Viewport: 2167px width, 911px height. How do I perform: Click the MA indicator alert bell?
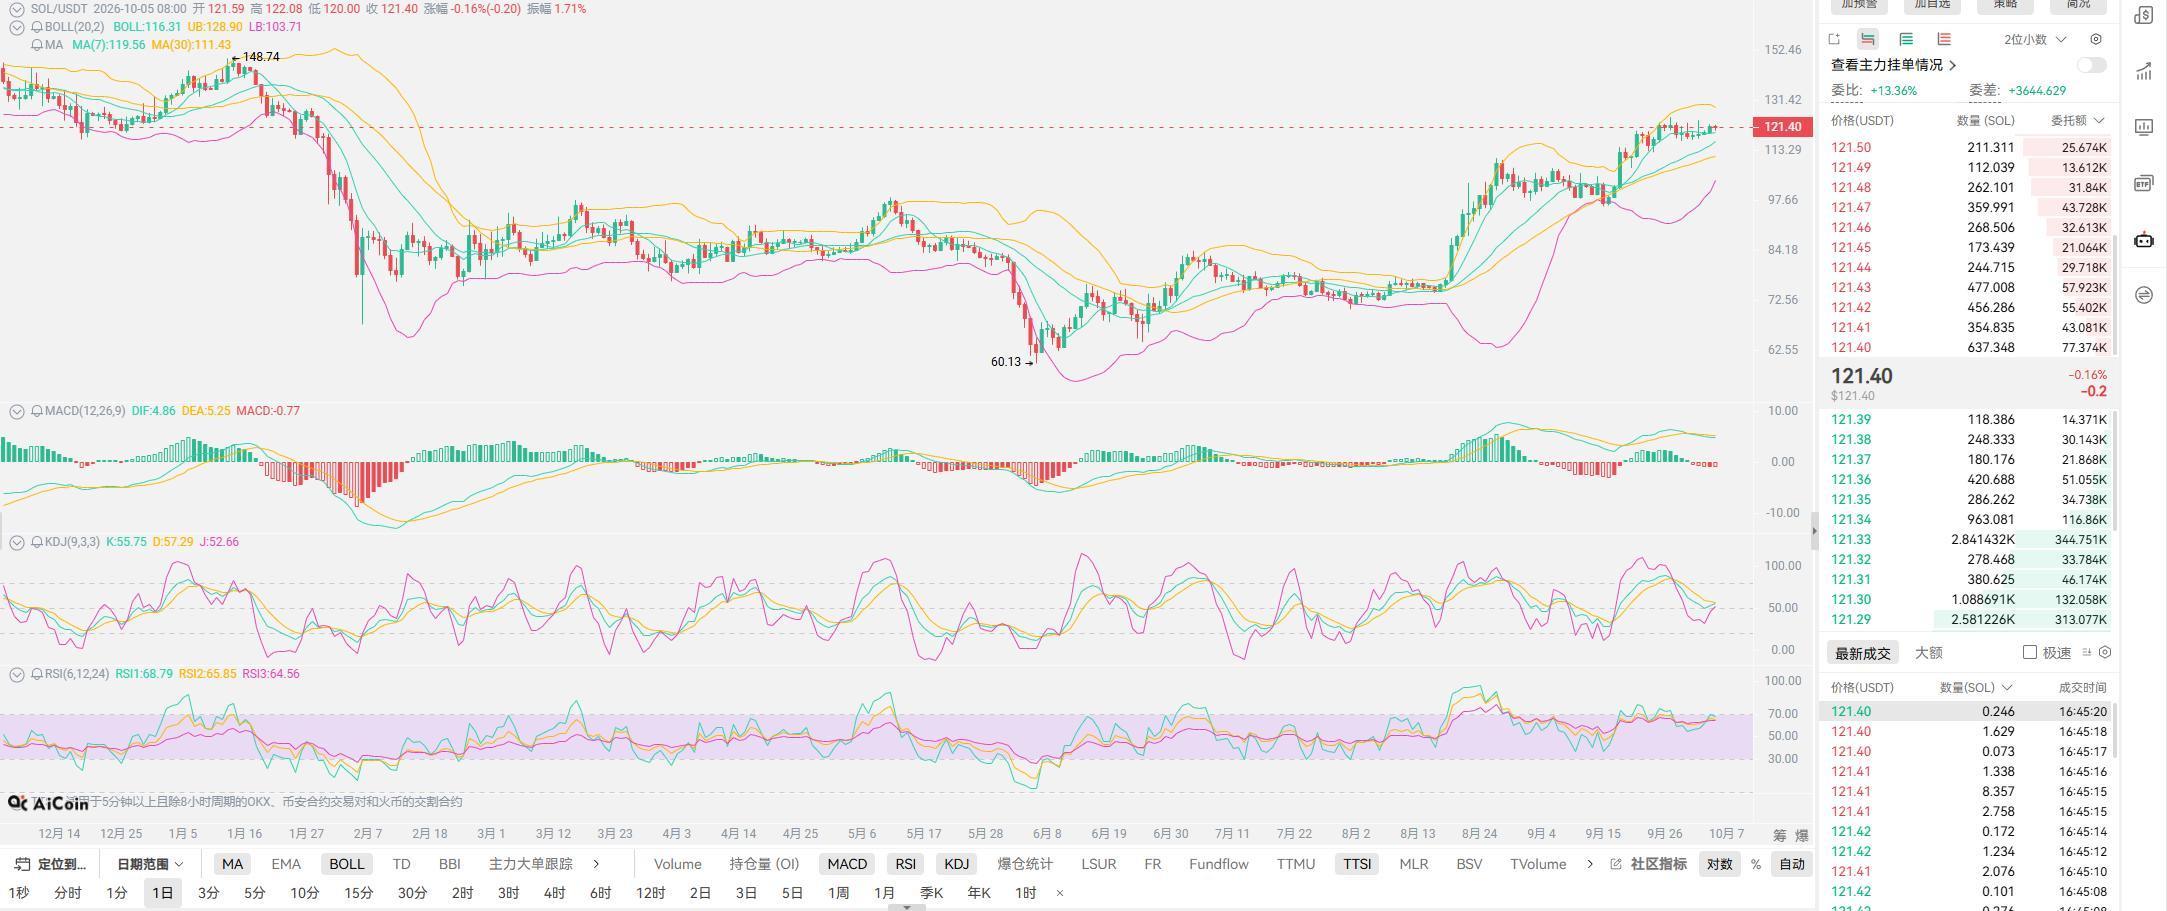[x=36, y=45]
